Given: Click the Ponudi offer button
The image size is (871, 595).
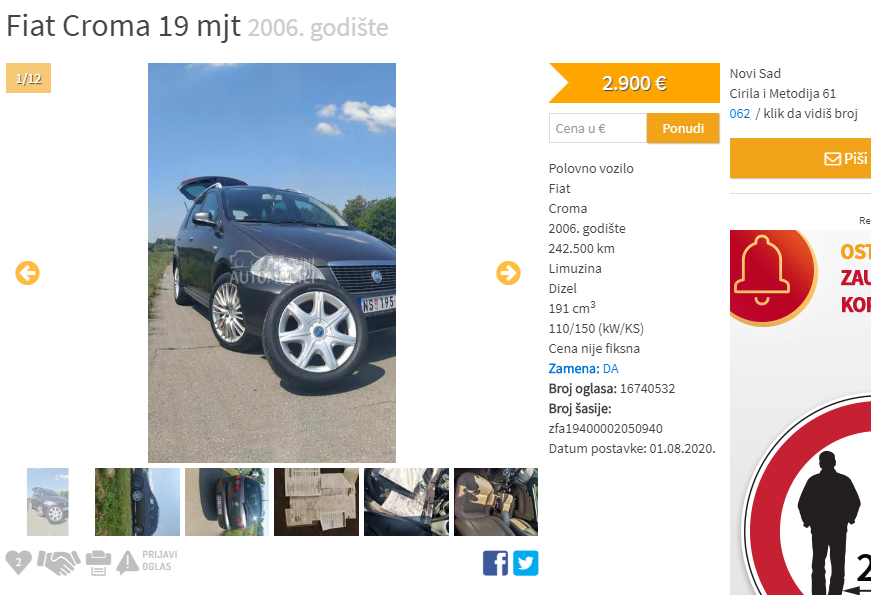Looking at the screenshot, I should (x=683, y=128).
